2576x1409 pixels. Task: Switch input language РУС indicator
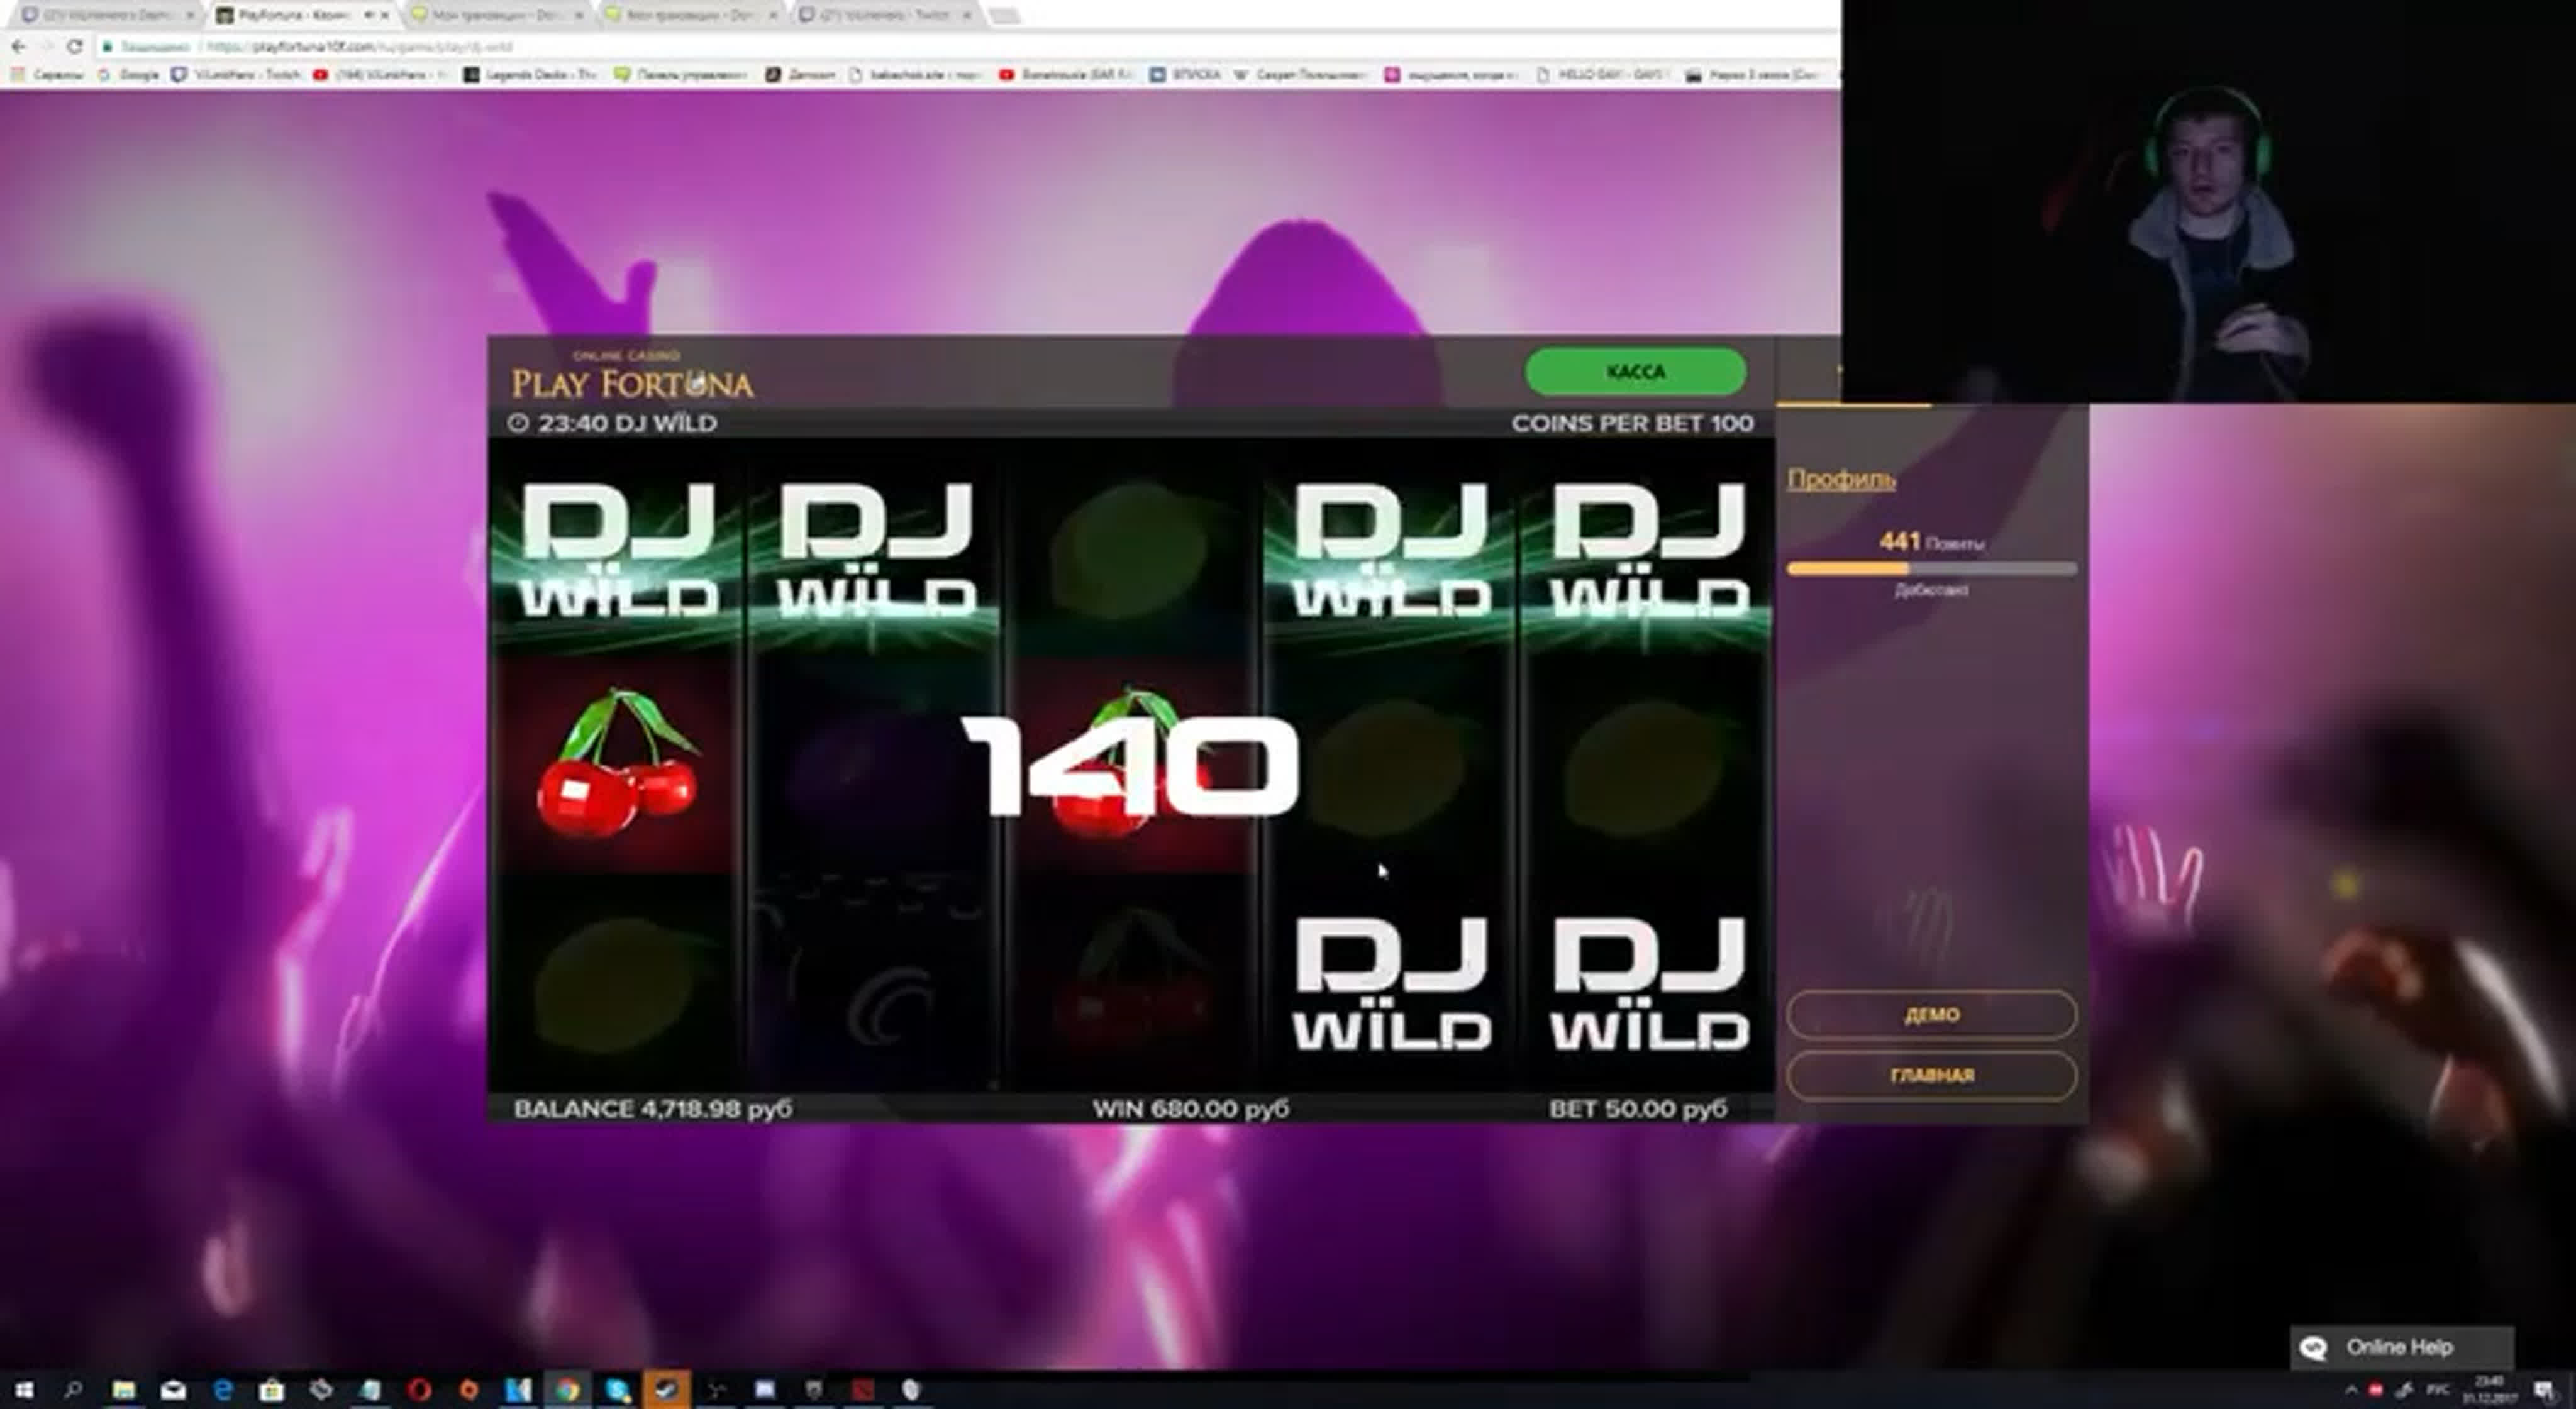click(x=2438, y=1390)
